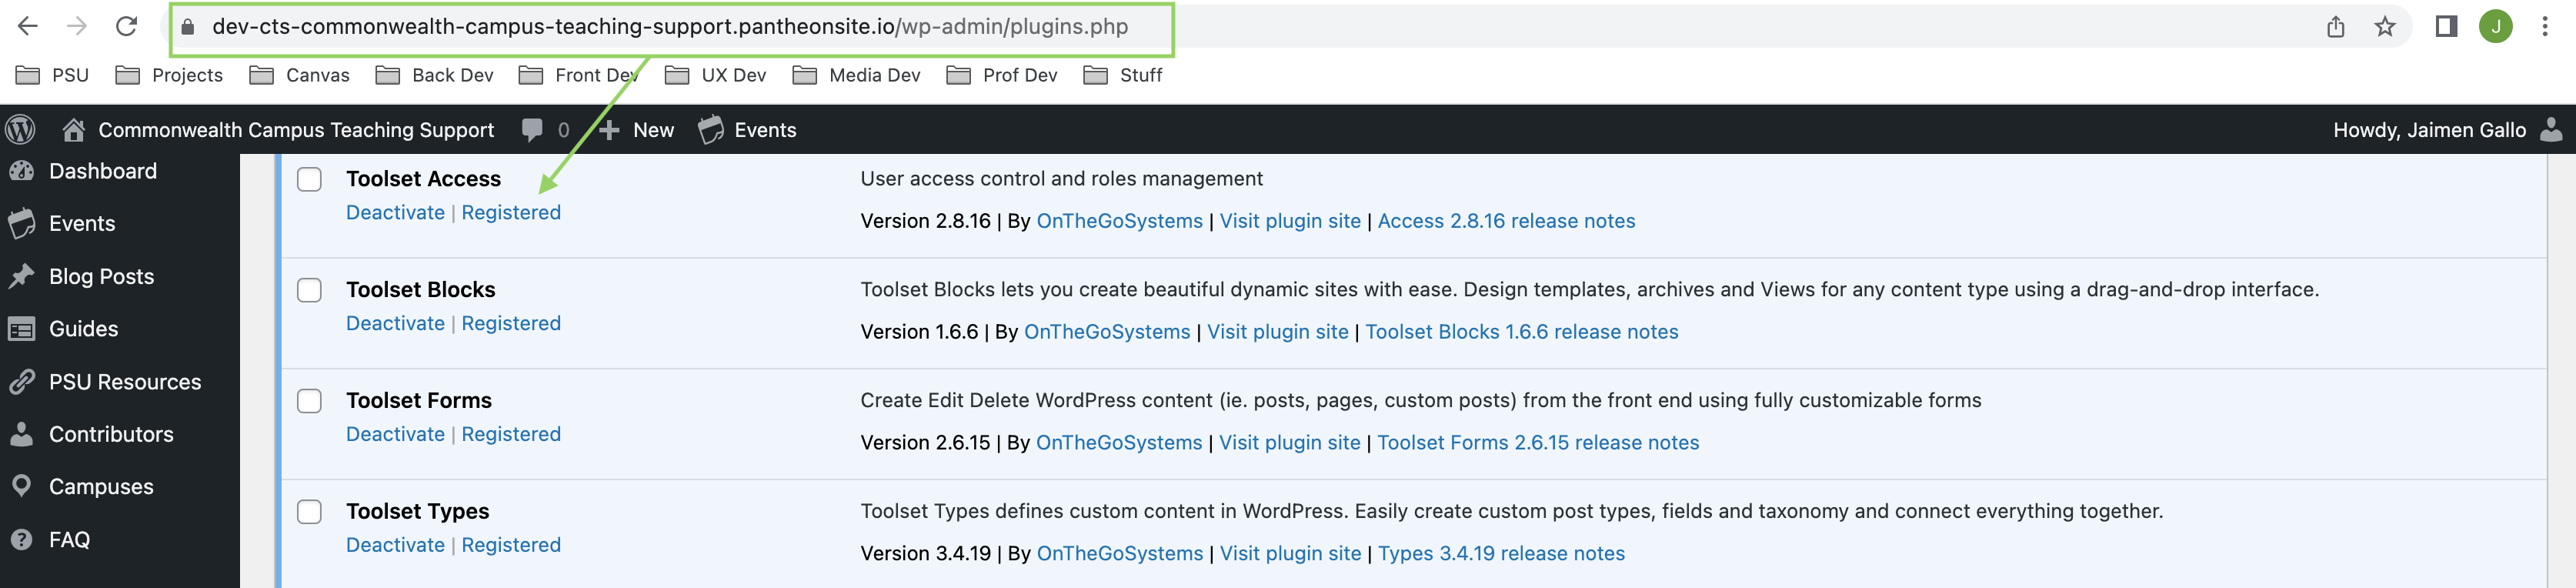This screenshot has width=2576, height=588.
Task: Click the PSU Resources link icon
Action: click(22, 382)
